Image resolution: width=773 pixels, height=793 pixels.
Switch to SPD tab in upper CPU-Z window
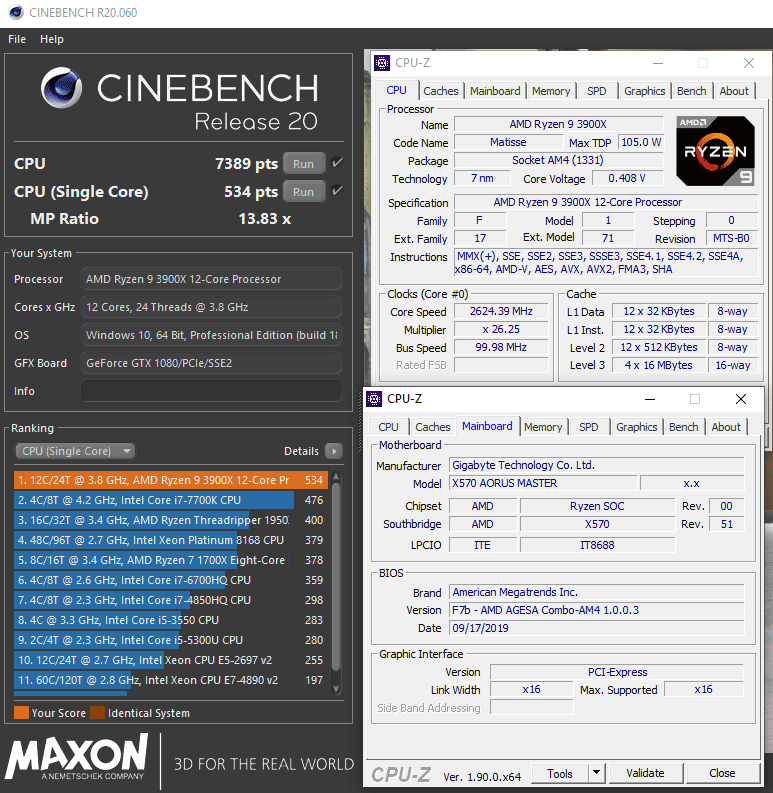(x=596, y=91)
